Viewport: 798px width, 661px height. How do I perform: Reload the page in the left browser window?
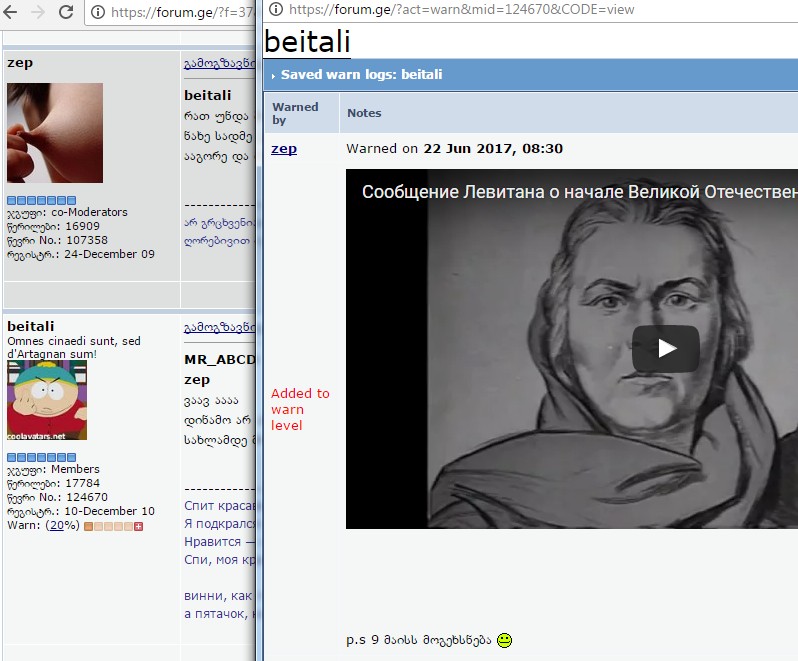(66, 12)
